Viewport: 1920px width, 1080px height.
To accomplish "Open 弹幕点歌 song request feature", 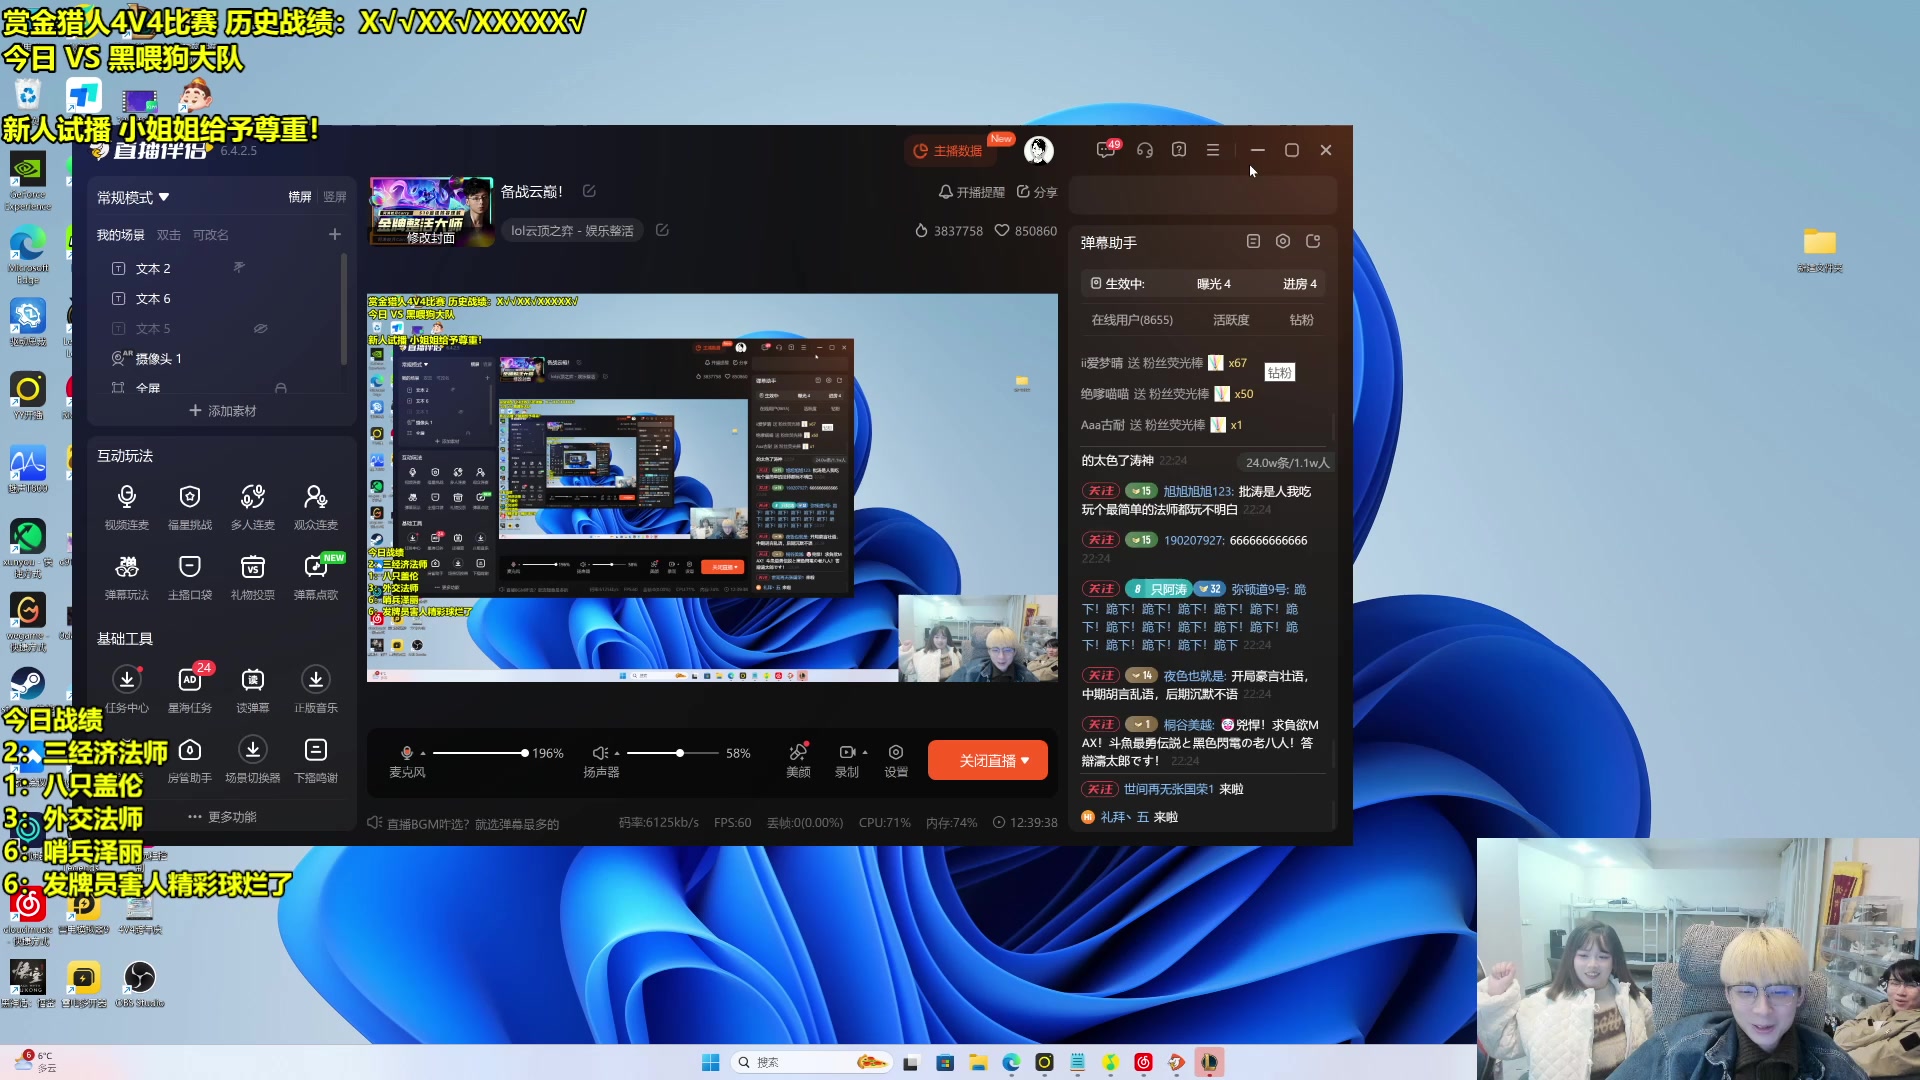I will click(x=315, y=577).
